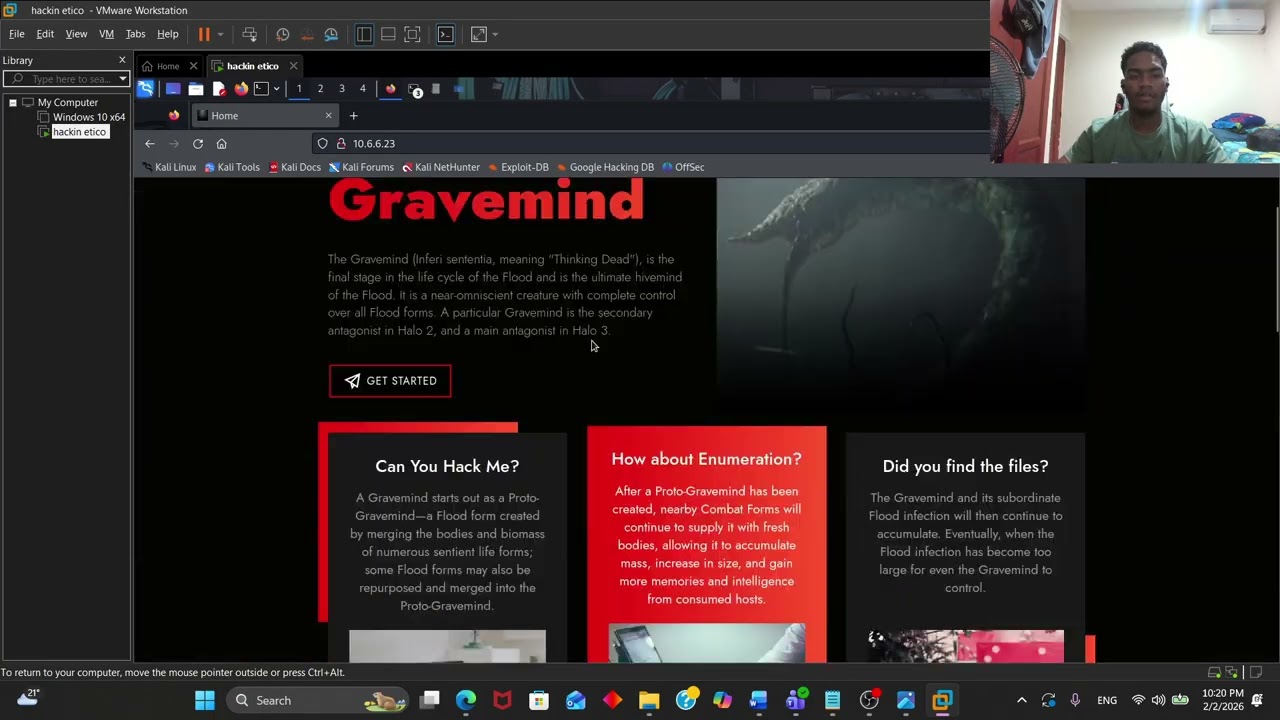This screenshot has width=1280, height=720.
Task: Expand the pause button dropdown arrow
Action: point(220,34)
